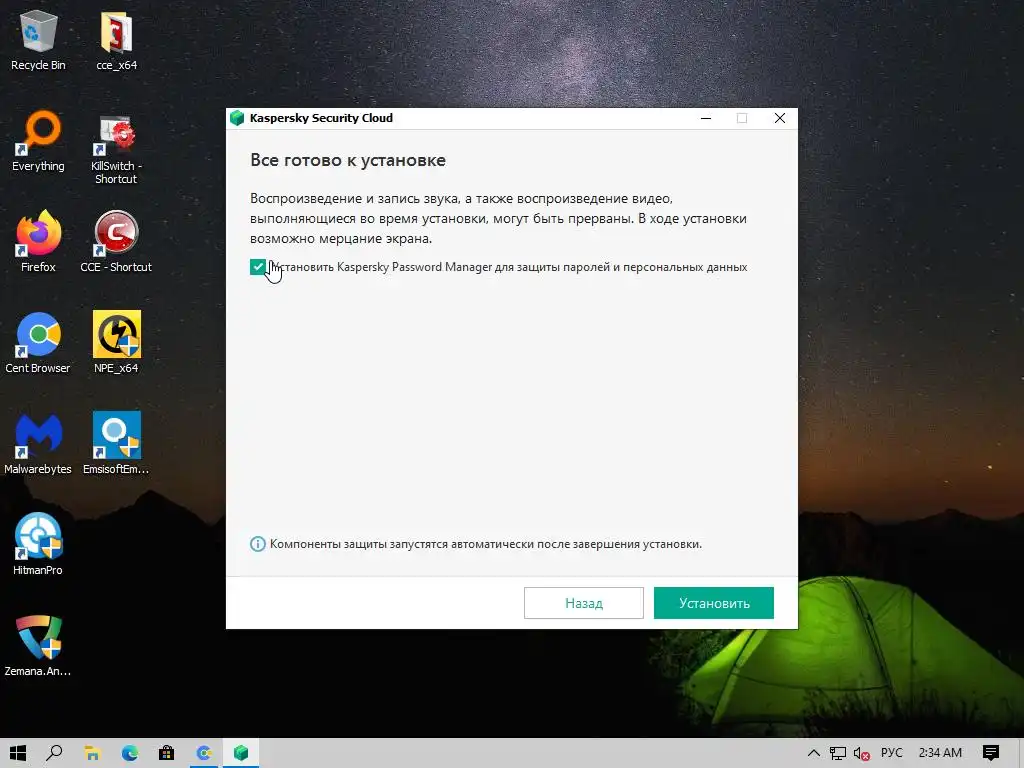Click the muted volume tray icon

pos(861,753)
